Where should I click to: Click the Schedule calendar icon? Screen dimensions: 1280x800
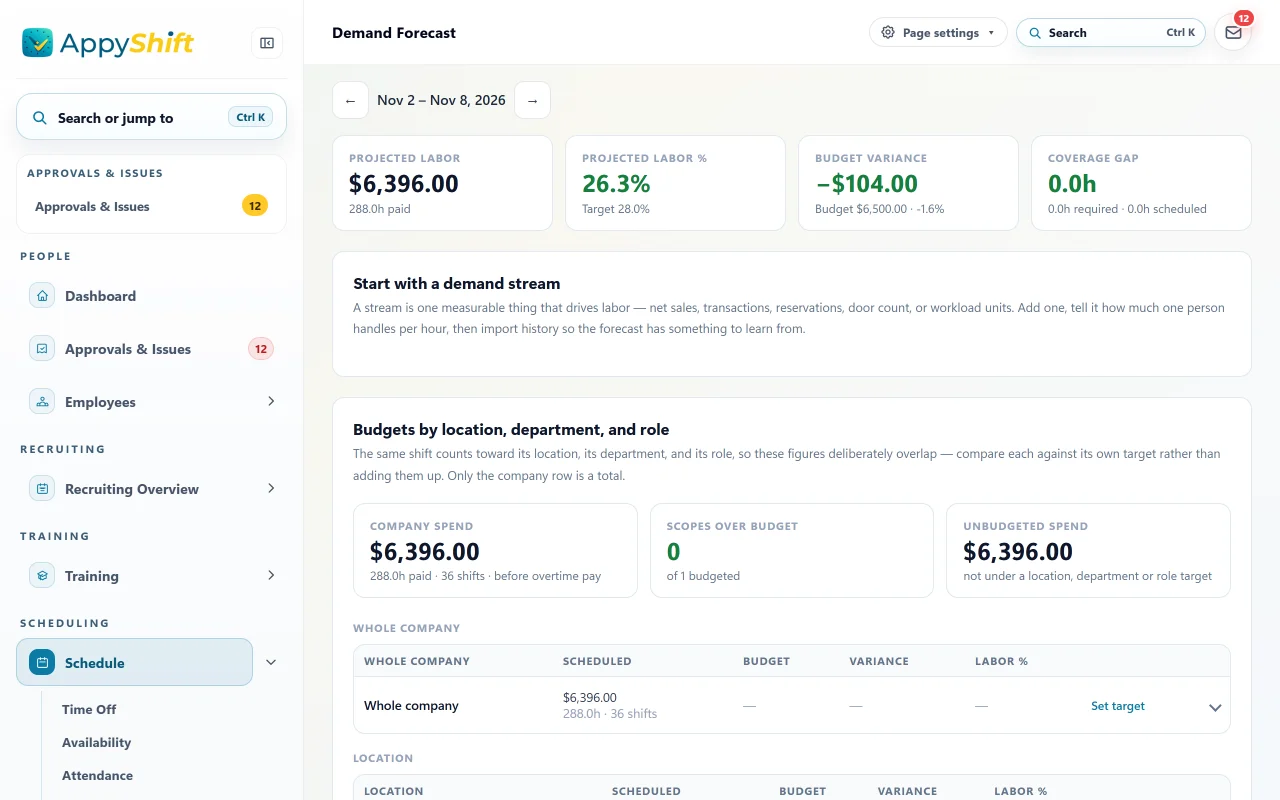[42, 663]
